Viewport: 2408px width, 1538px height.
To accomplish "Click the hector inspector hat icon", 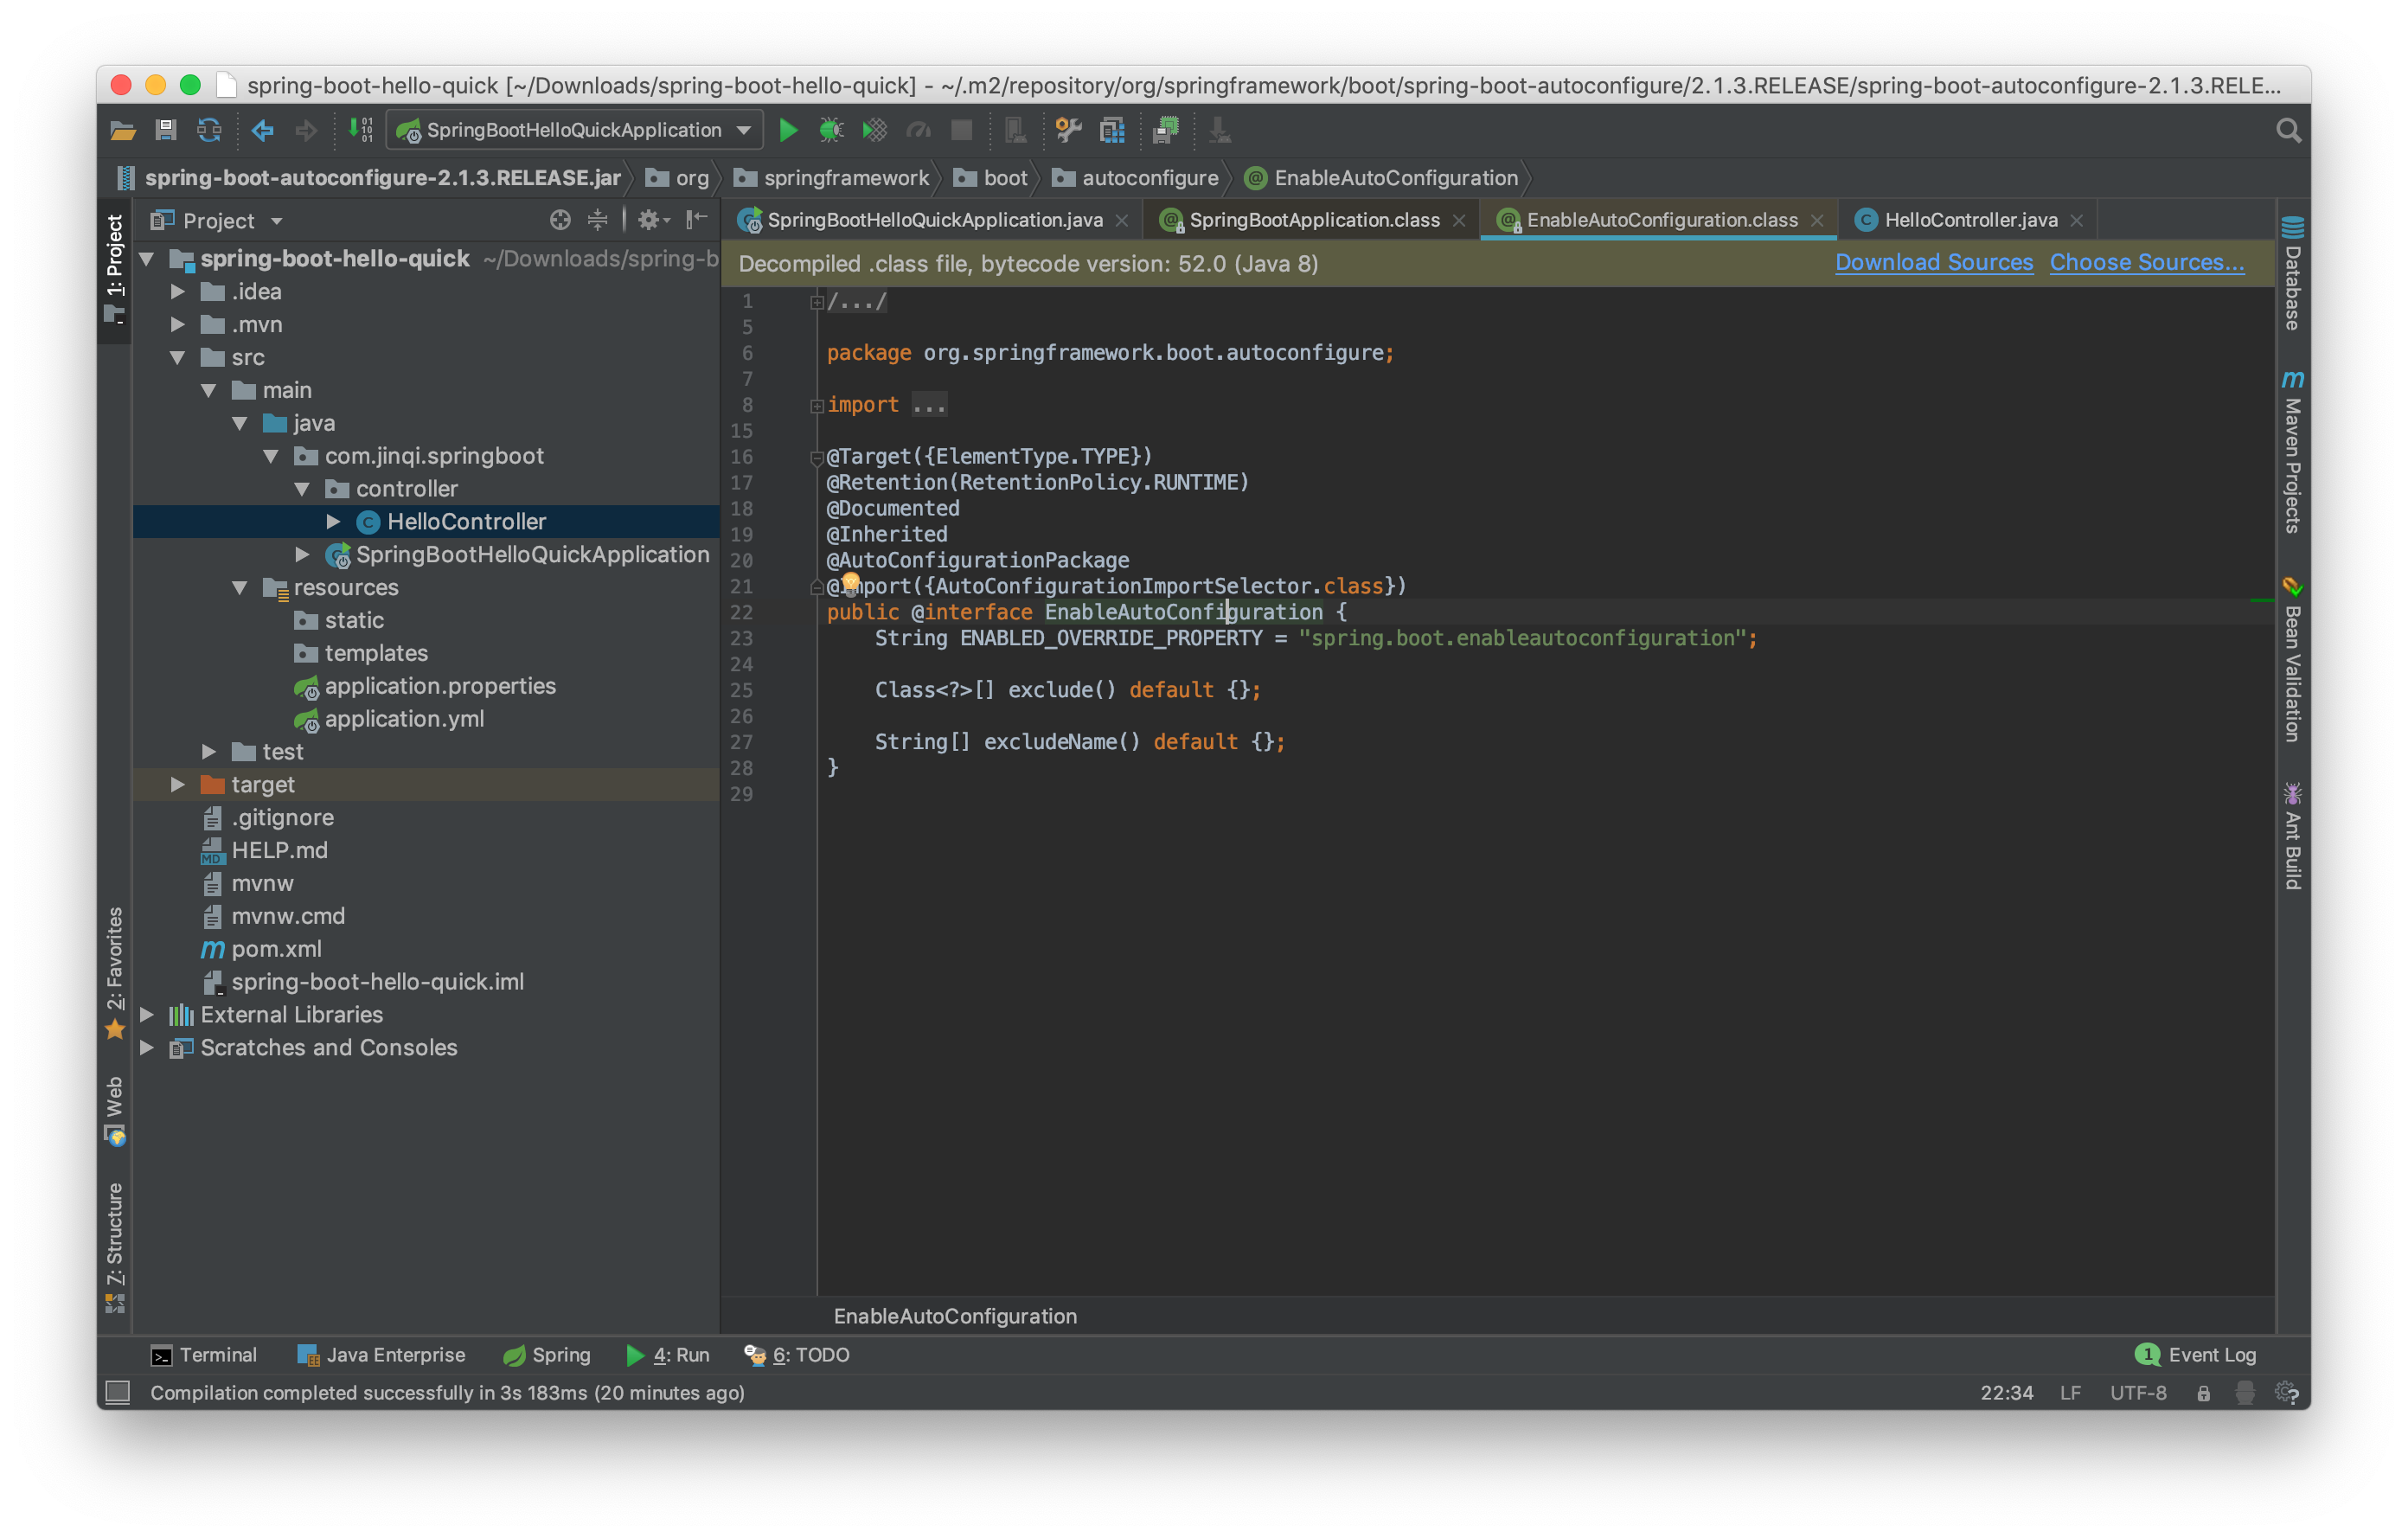I will coord(2245,1392).
